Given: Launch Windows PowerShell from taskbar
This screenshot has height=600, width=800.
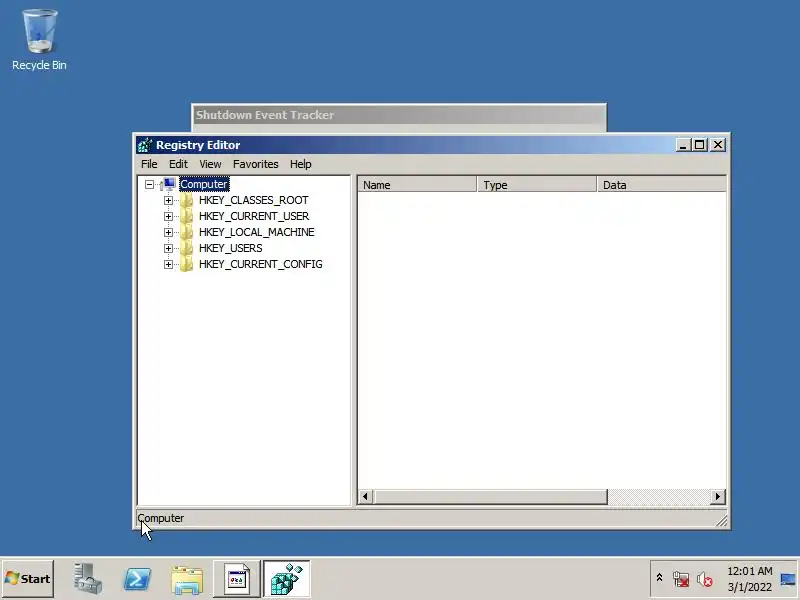Looking at the screenshot, I should (137, 579).
